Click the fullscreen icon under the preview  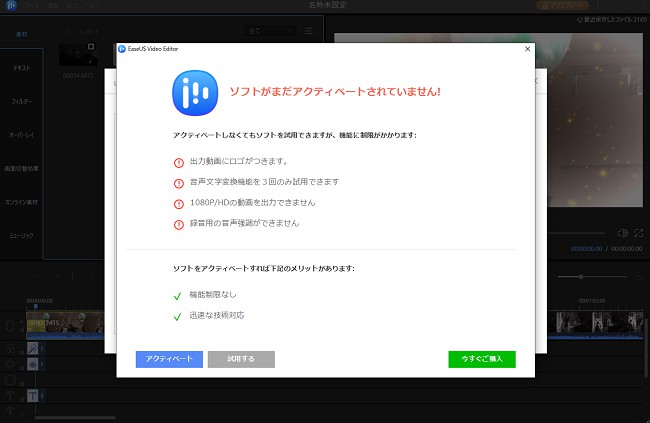tap(638, 233)
